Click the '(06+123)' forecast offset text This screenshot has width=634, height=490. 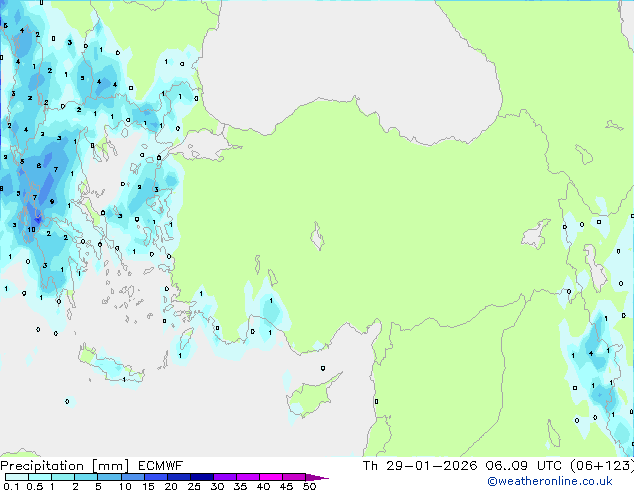(x=602, y=466)
